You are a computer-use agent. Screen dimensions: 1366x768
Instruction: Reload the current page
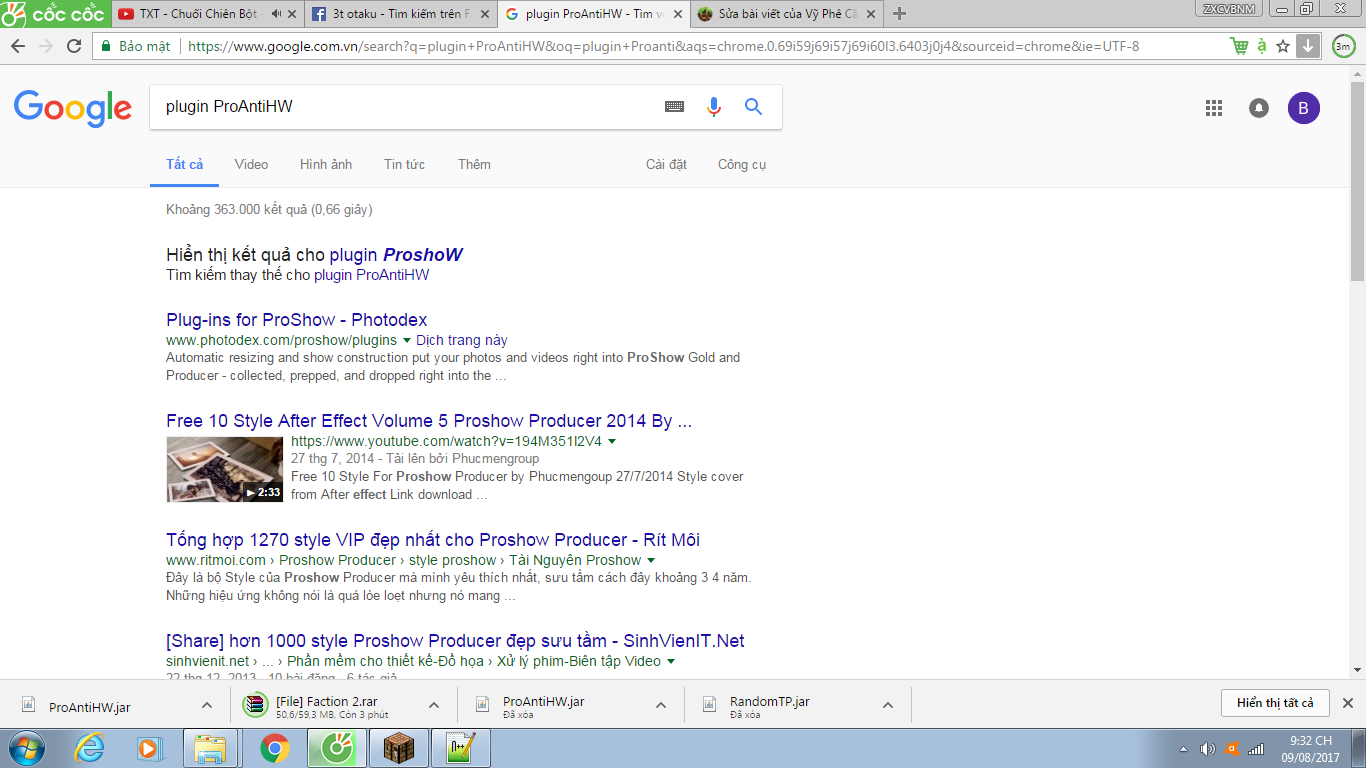click(74, 46)
